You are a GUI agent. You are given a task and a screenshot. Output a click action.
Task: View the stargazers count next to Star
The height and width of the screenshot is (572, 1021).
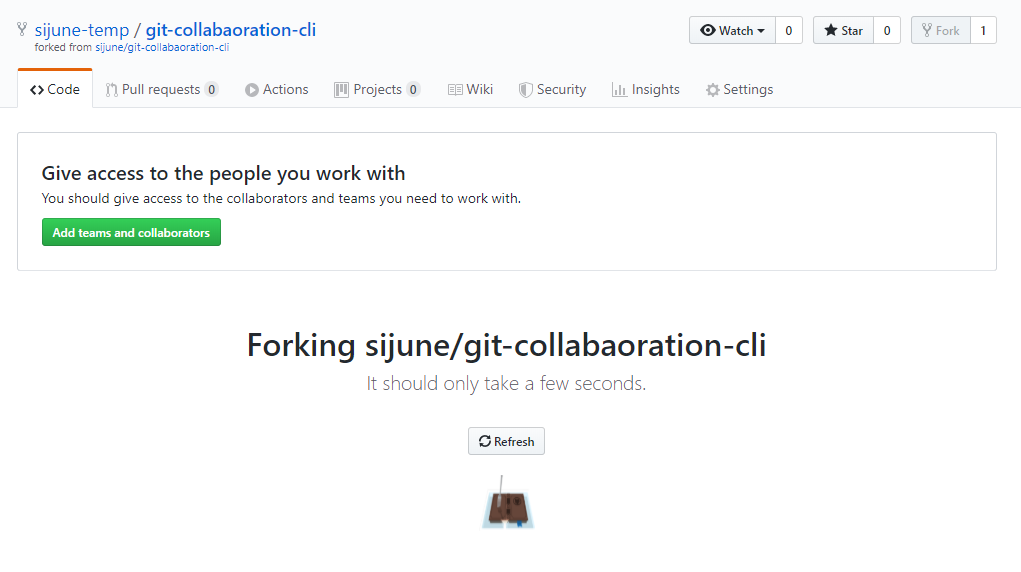[x=887, y=31]
